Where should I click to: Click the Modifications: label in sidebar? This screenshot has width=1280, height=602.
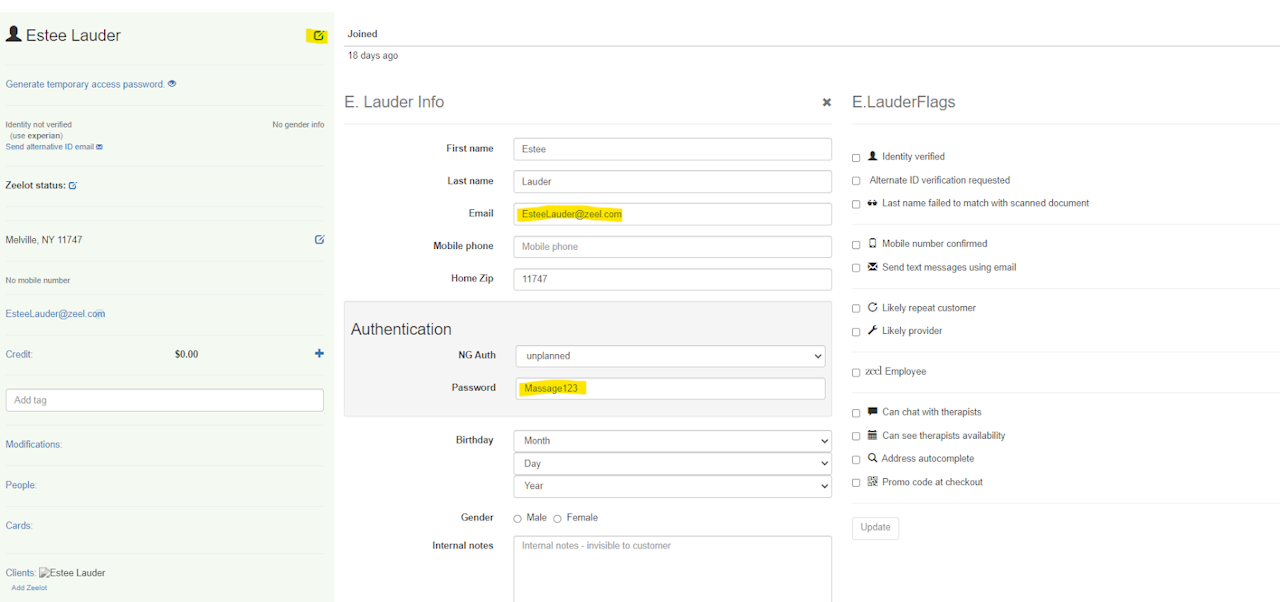34,445
